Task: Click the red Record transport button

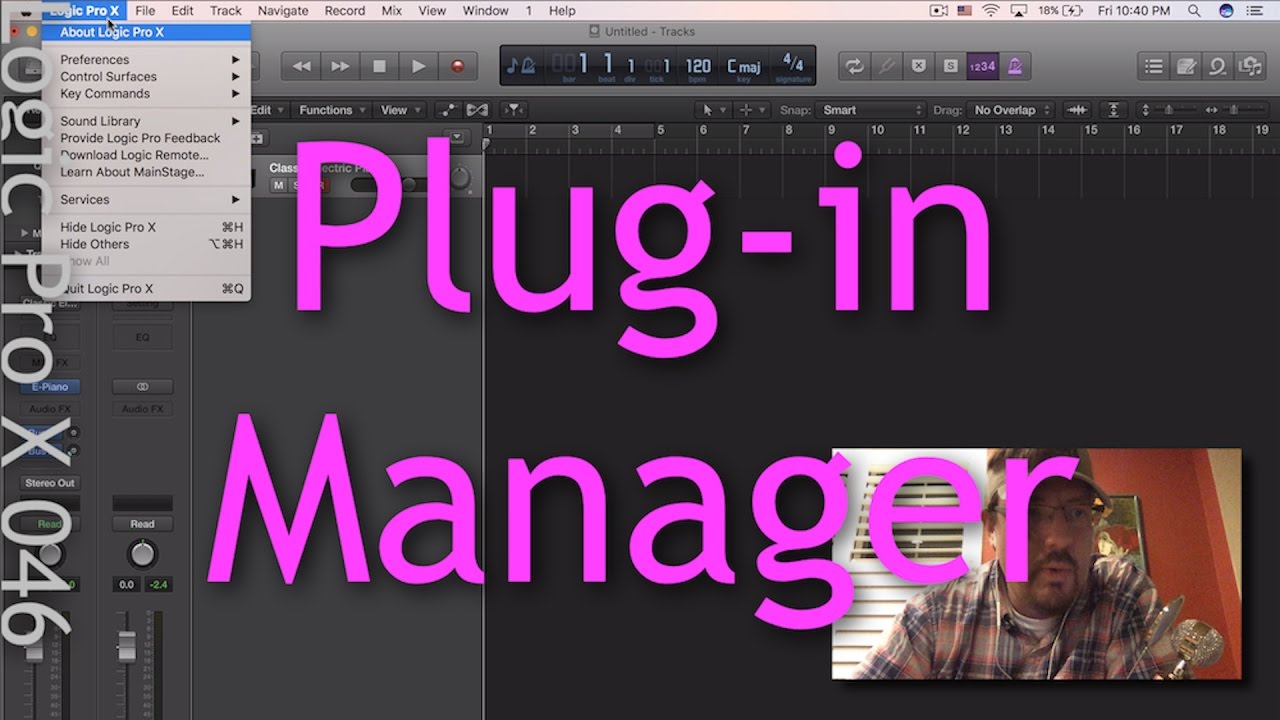Action: point(458,67)
